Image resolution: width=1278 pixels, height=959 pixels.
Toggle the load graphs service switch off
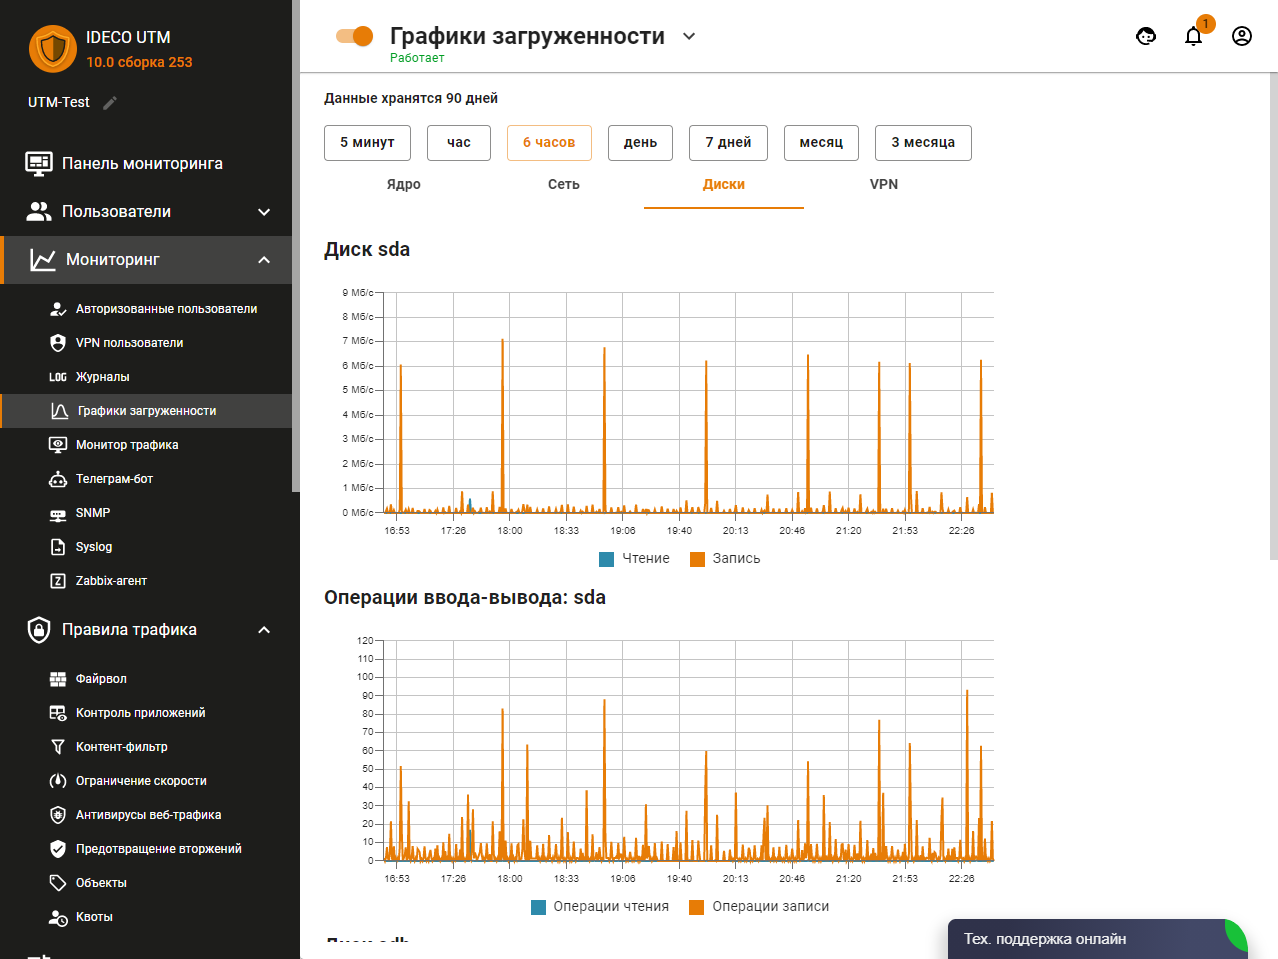click(x=355, y=36)
